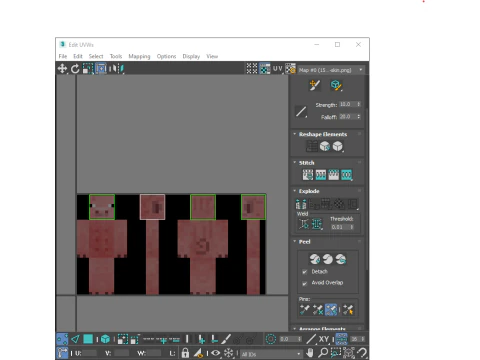Collapse the Peel rollout

click(x=304, y=242)
